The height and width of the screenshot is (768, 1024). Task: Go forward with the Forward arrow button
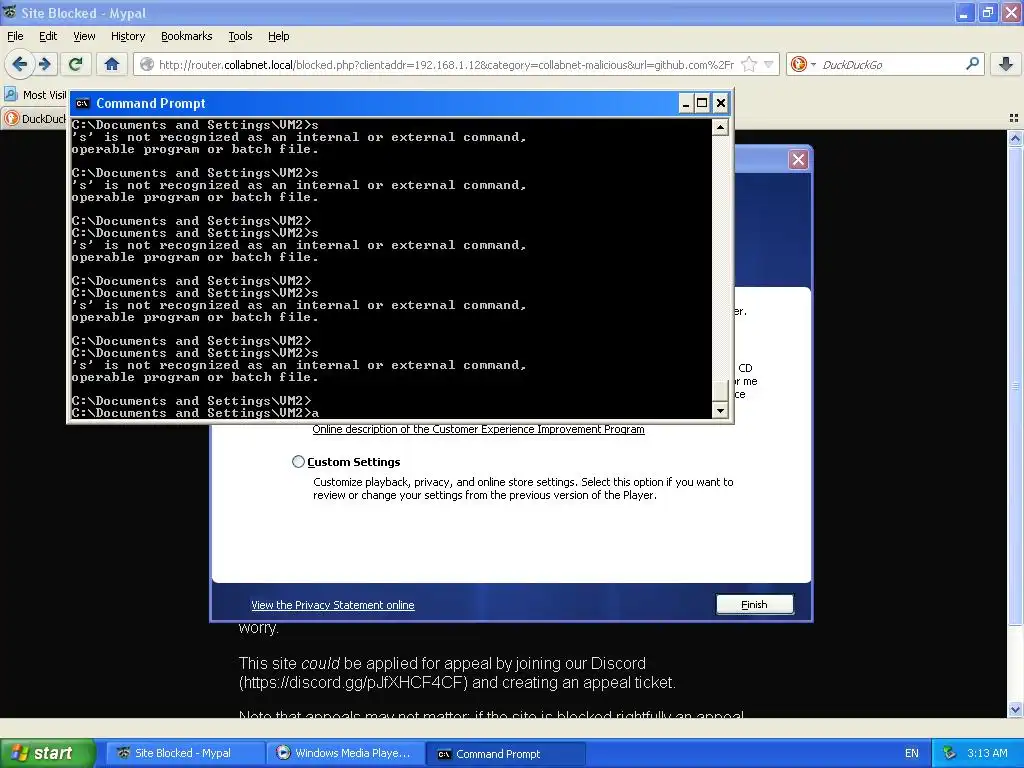(x=45, y=64)
